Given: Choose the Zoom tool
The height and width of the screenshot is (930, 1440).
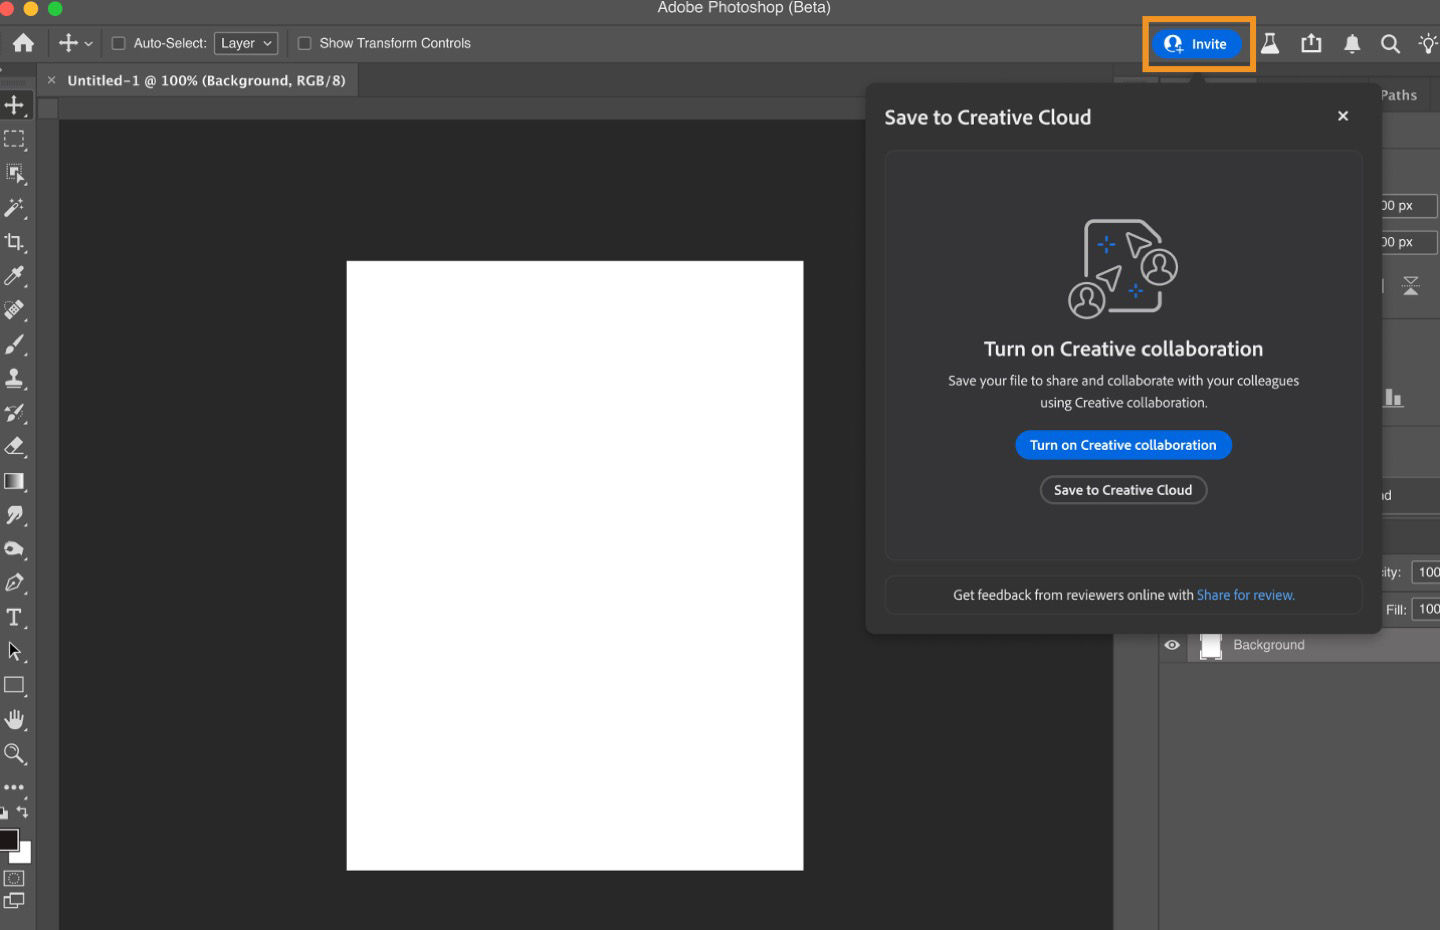Looking at the screenshot, I should pyautogui.click(x=14, y=754).
